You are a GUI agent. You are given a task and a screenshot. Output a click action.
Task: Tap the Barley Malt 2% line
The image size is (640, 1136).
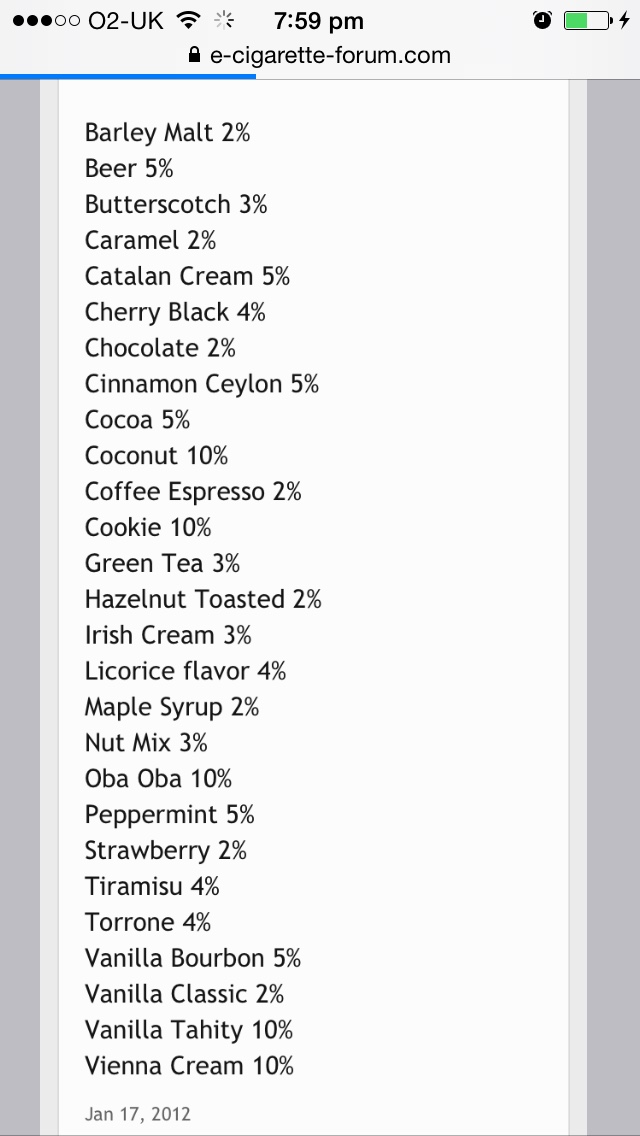click(x=167, y=132)
